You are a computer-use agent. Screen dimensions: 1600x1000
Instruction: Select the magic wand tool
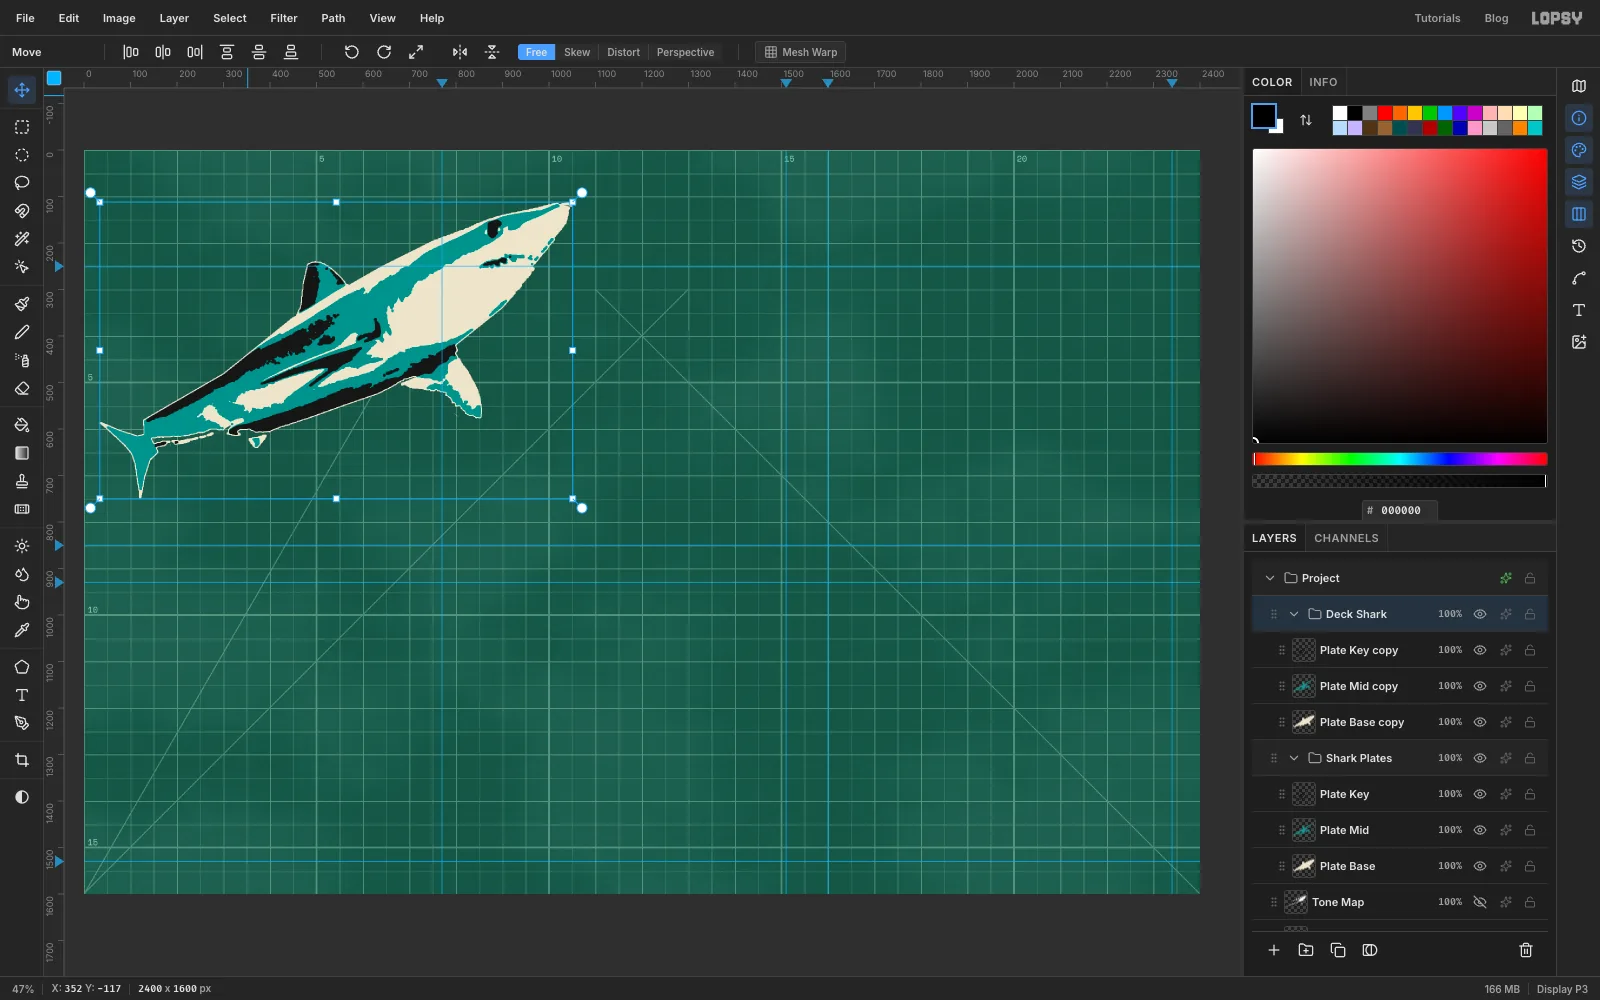tap(22, 239)
